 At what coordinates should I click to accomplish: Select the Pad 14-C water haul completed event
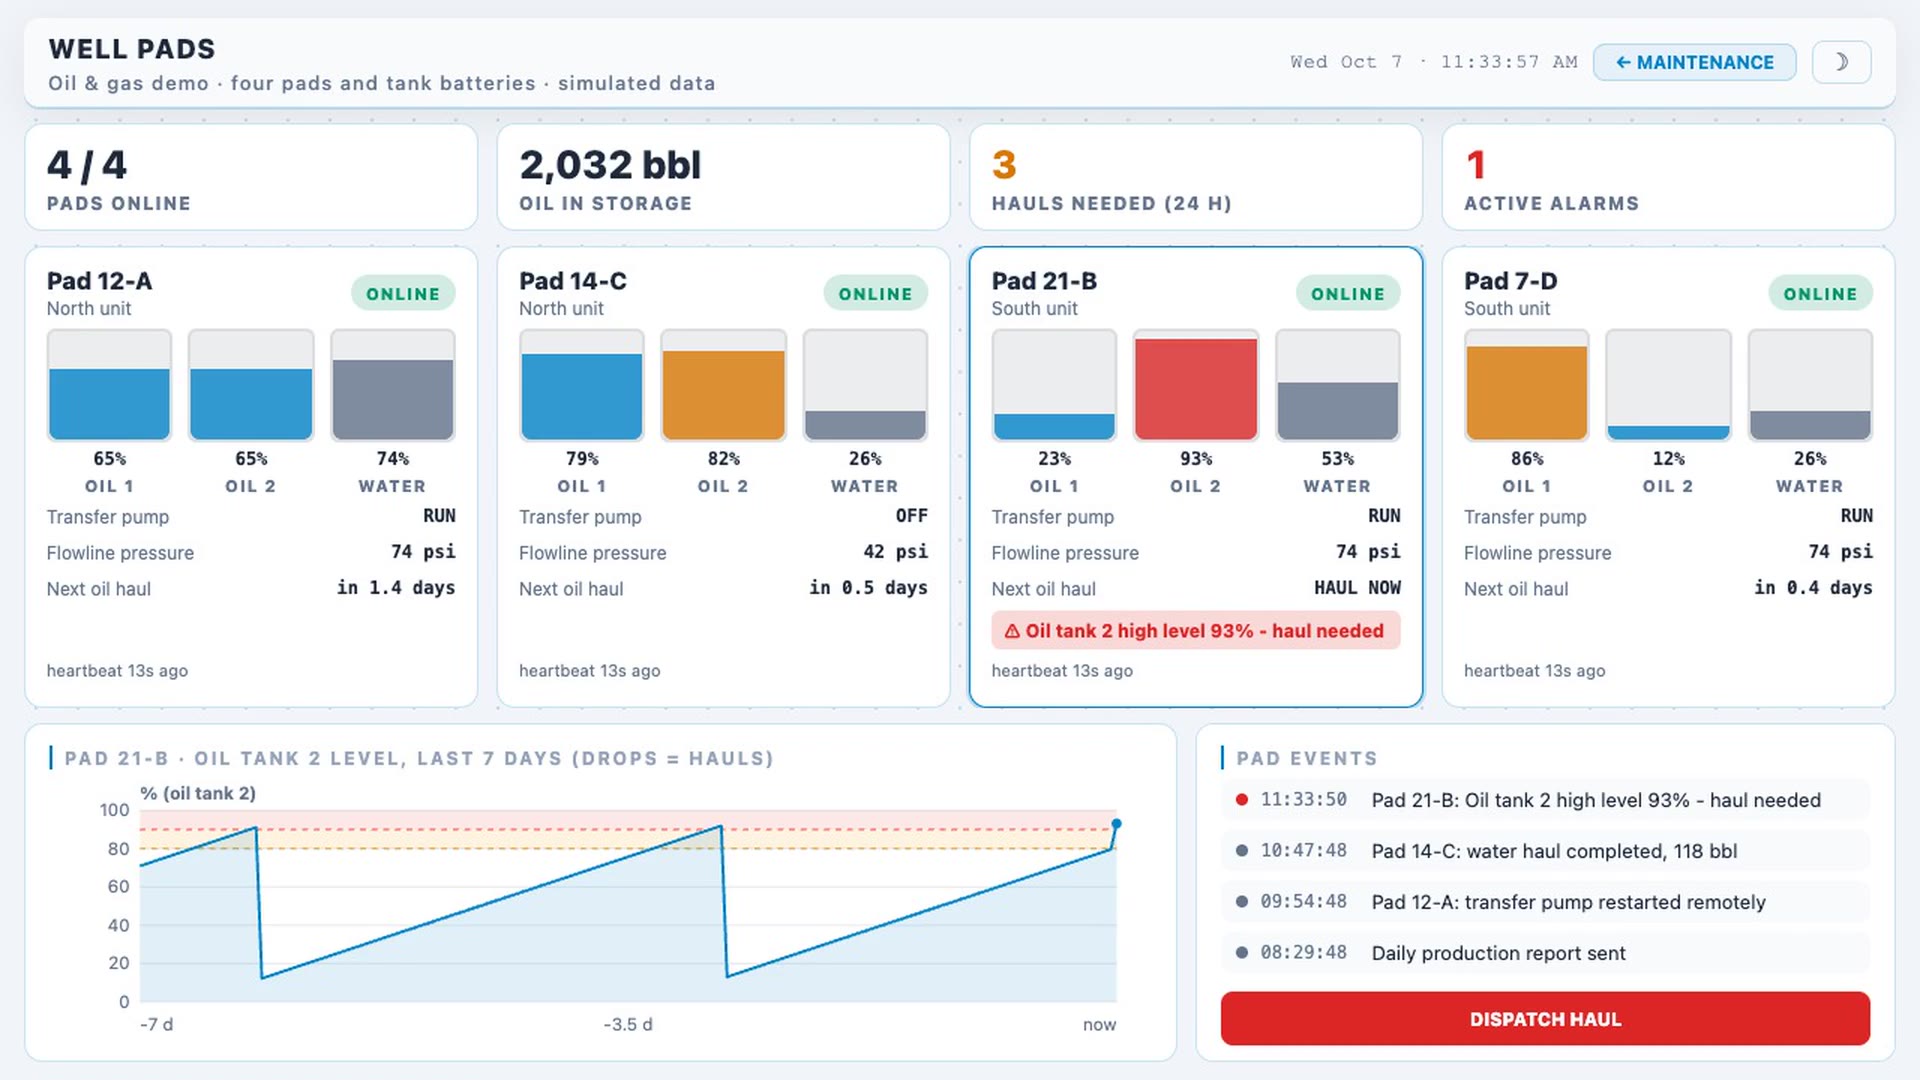1545,851
